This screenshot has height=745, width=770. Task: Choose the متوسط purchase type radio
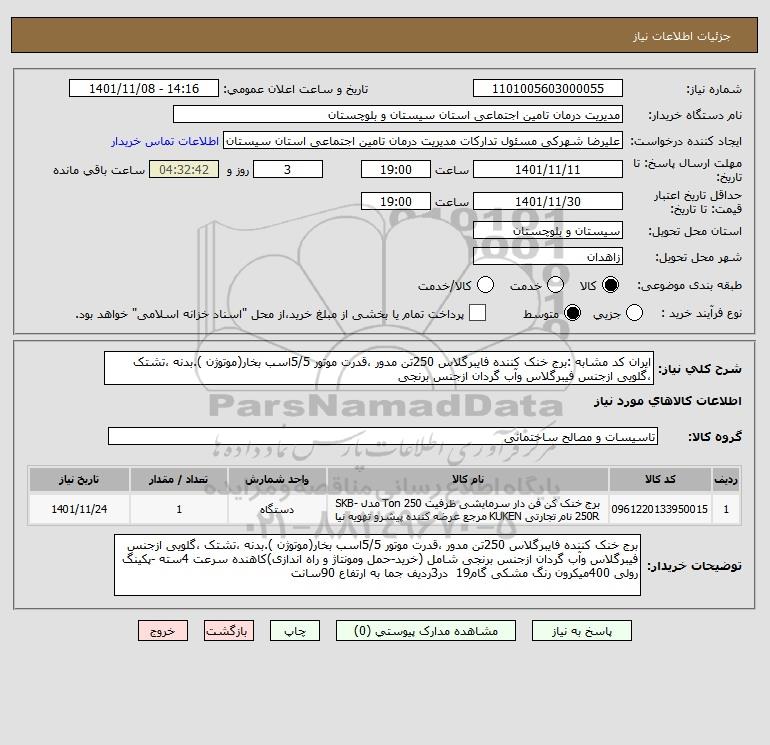pyautogui.click(x=572, y=313)
